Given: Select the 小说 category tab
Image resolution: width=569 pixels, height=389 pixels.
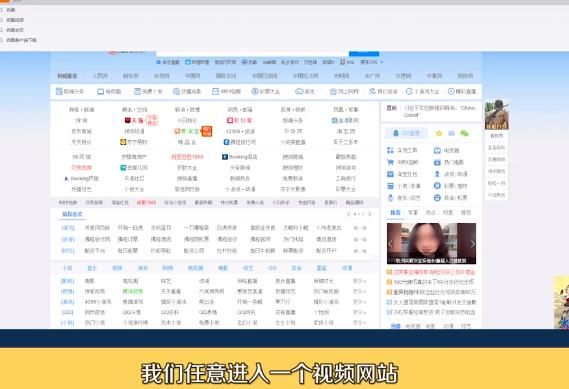Looking at the screenshot, I should click(x=67, y=268).
